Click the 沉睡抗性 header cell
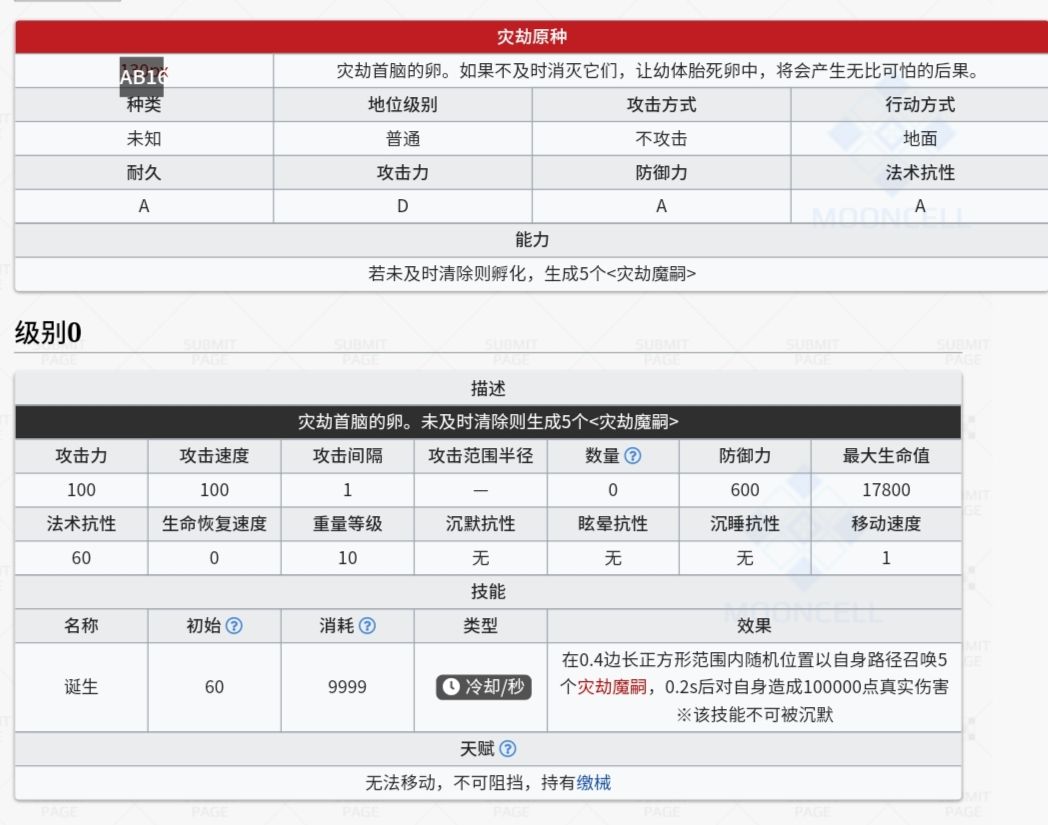 coord(745,523)
